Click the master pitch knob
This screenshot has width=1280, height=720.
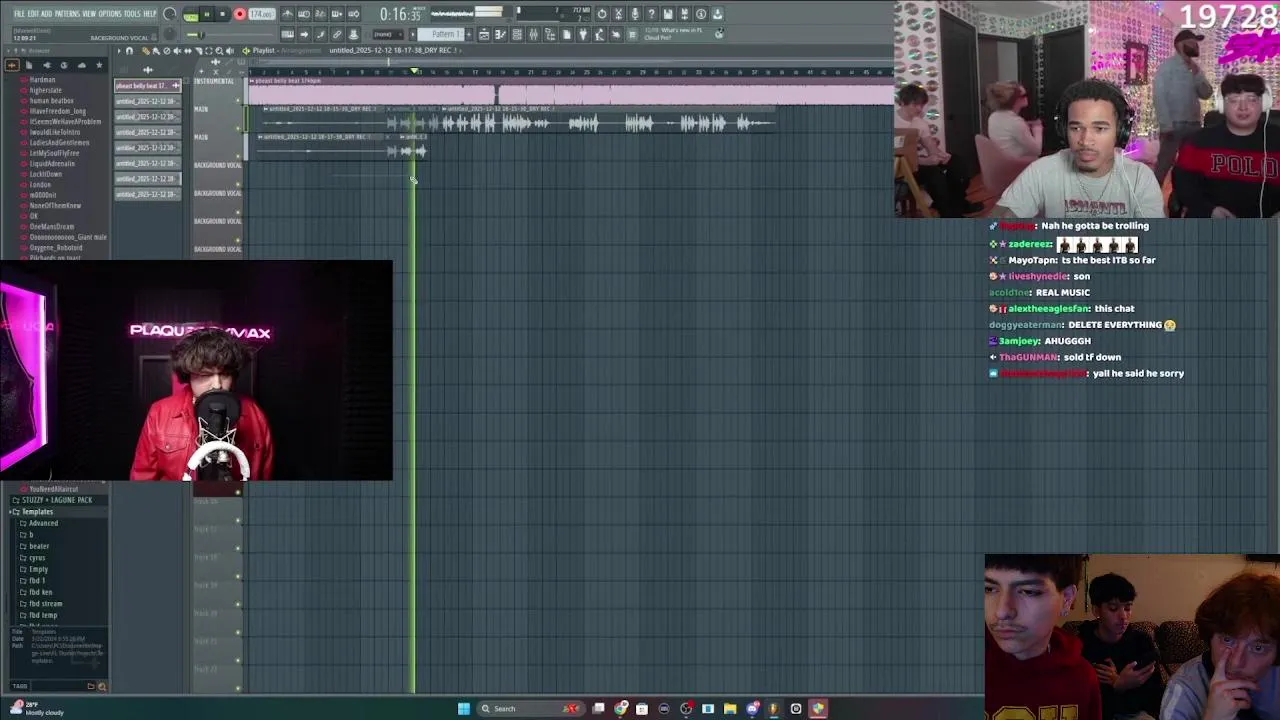(169, 34)
